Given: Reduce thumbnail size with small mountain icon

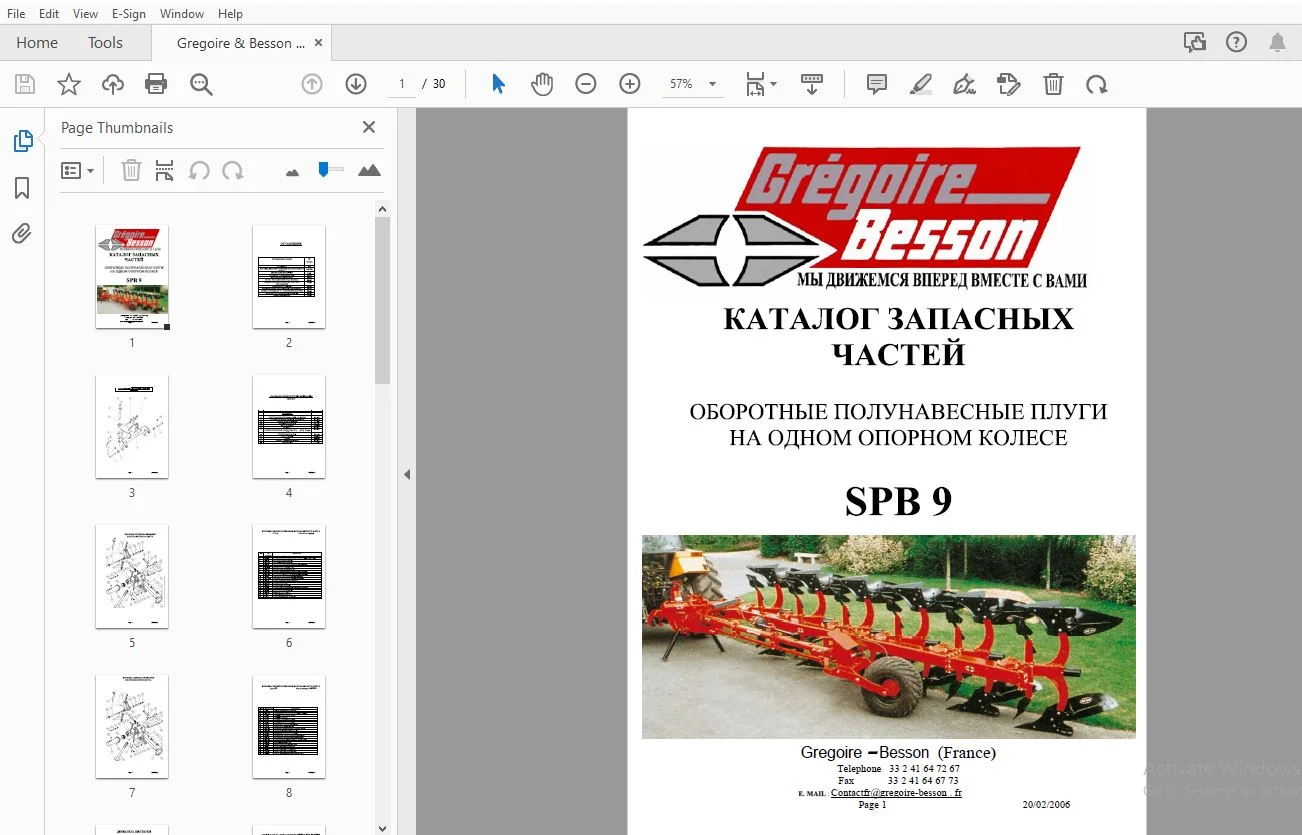Looking at the screenshot, I should point(292,172).
